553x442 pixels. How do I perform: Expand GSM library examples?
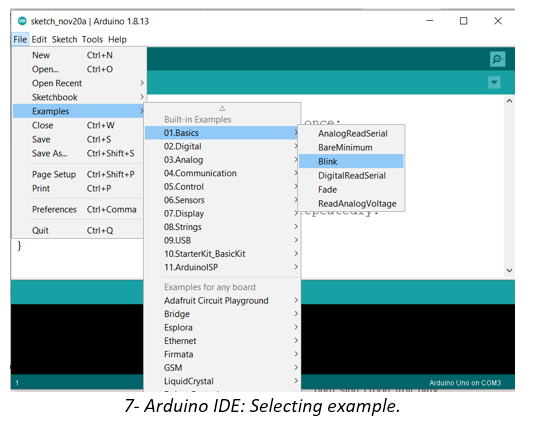(x=222, y=368)
